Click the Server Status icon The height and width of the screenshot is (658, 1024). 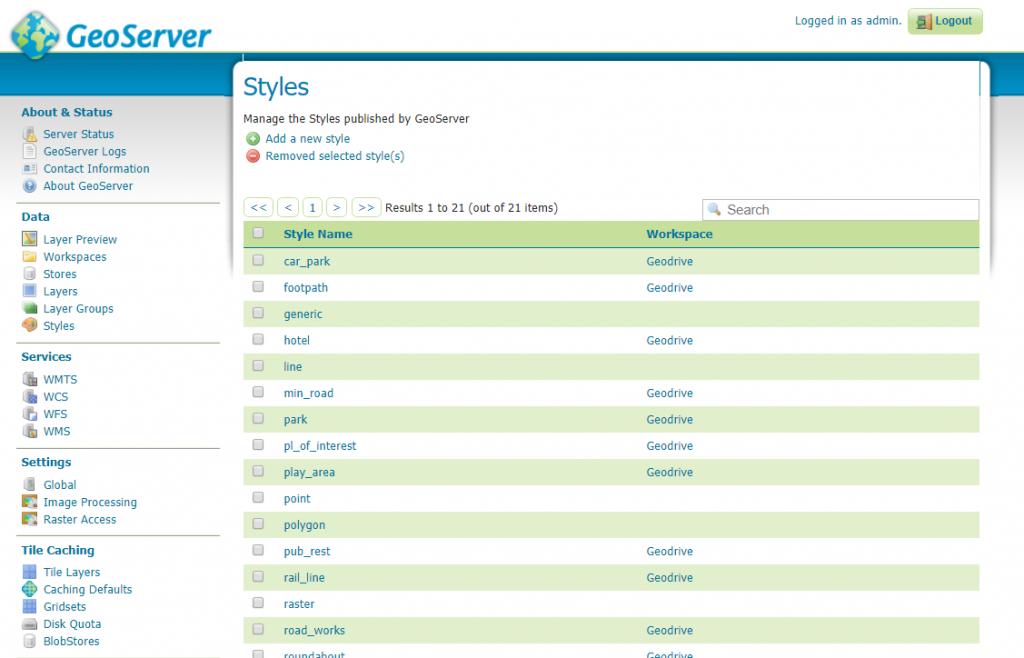pyautogui.click(x=29, y=134)
